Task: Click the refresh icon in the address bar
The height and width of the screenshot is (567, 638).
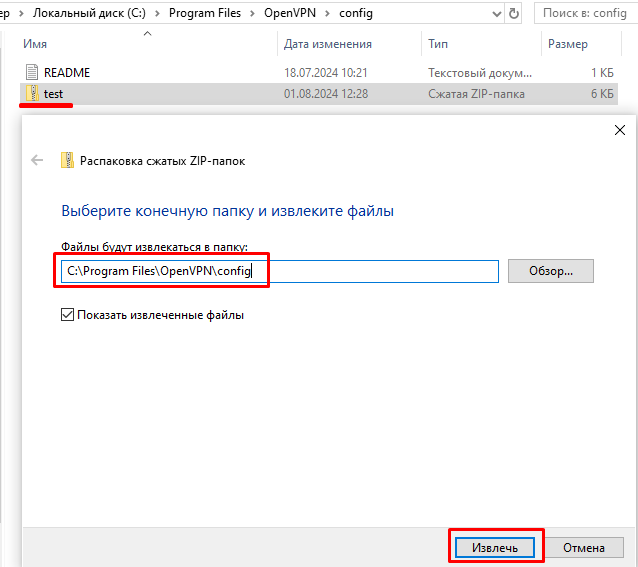Action: 514,14
